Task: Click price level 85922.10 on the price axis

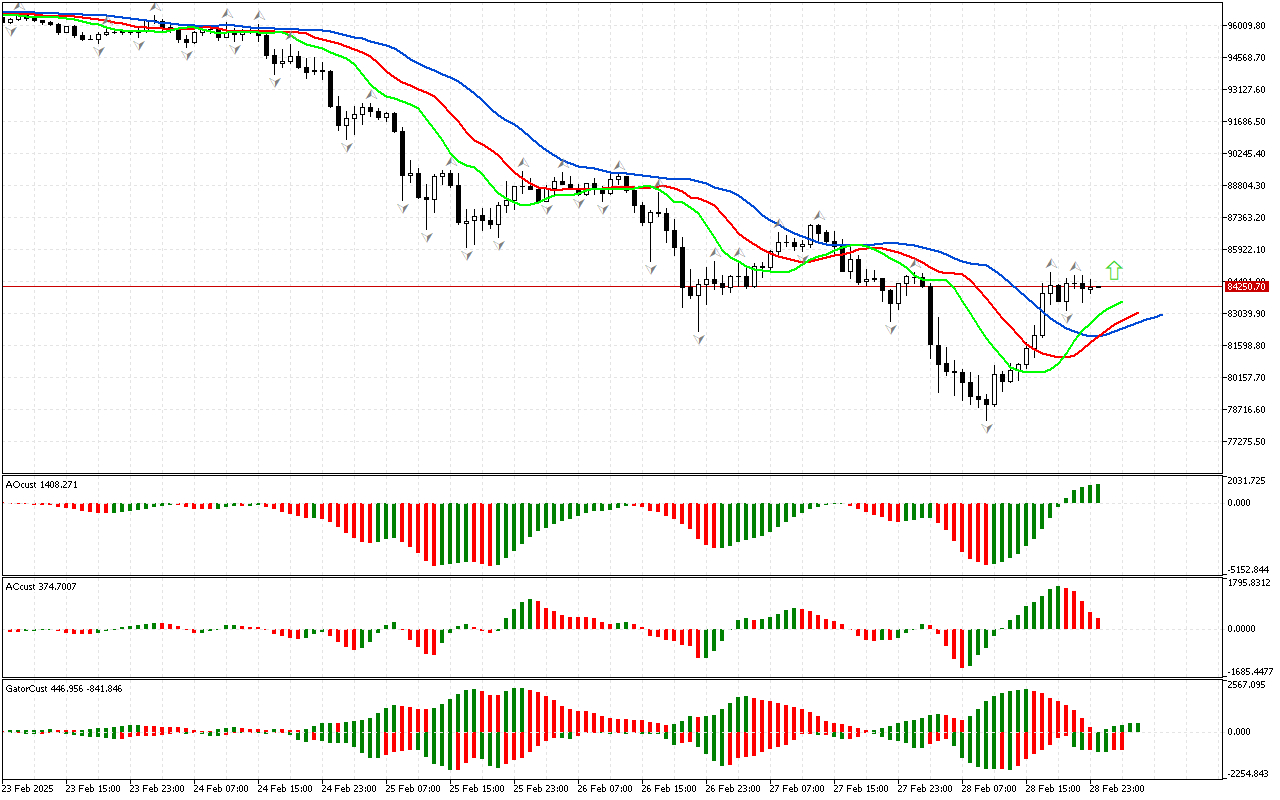Action: click(1246, 250)
